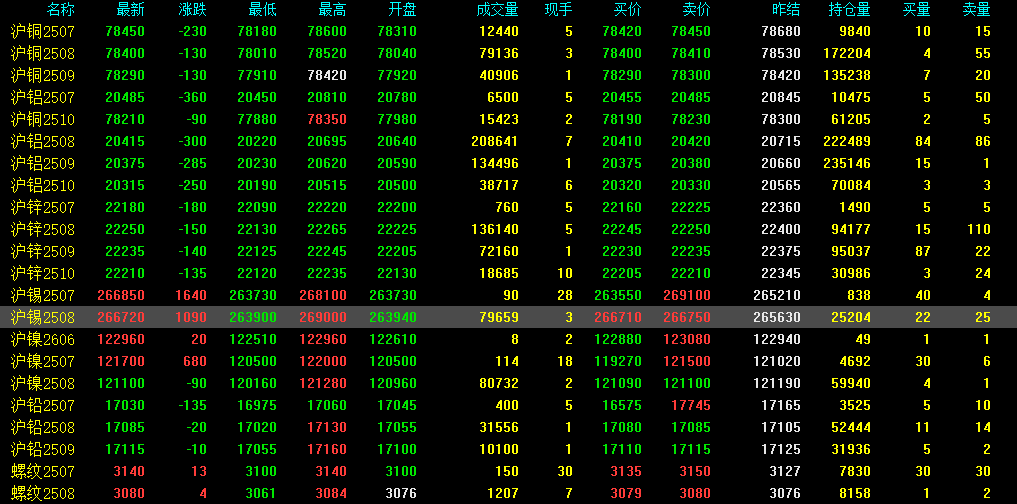Click high price 269000 for 沪锡2508

tap(323, 317)
